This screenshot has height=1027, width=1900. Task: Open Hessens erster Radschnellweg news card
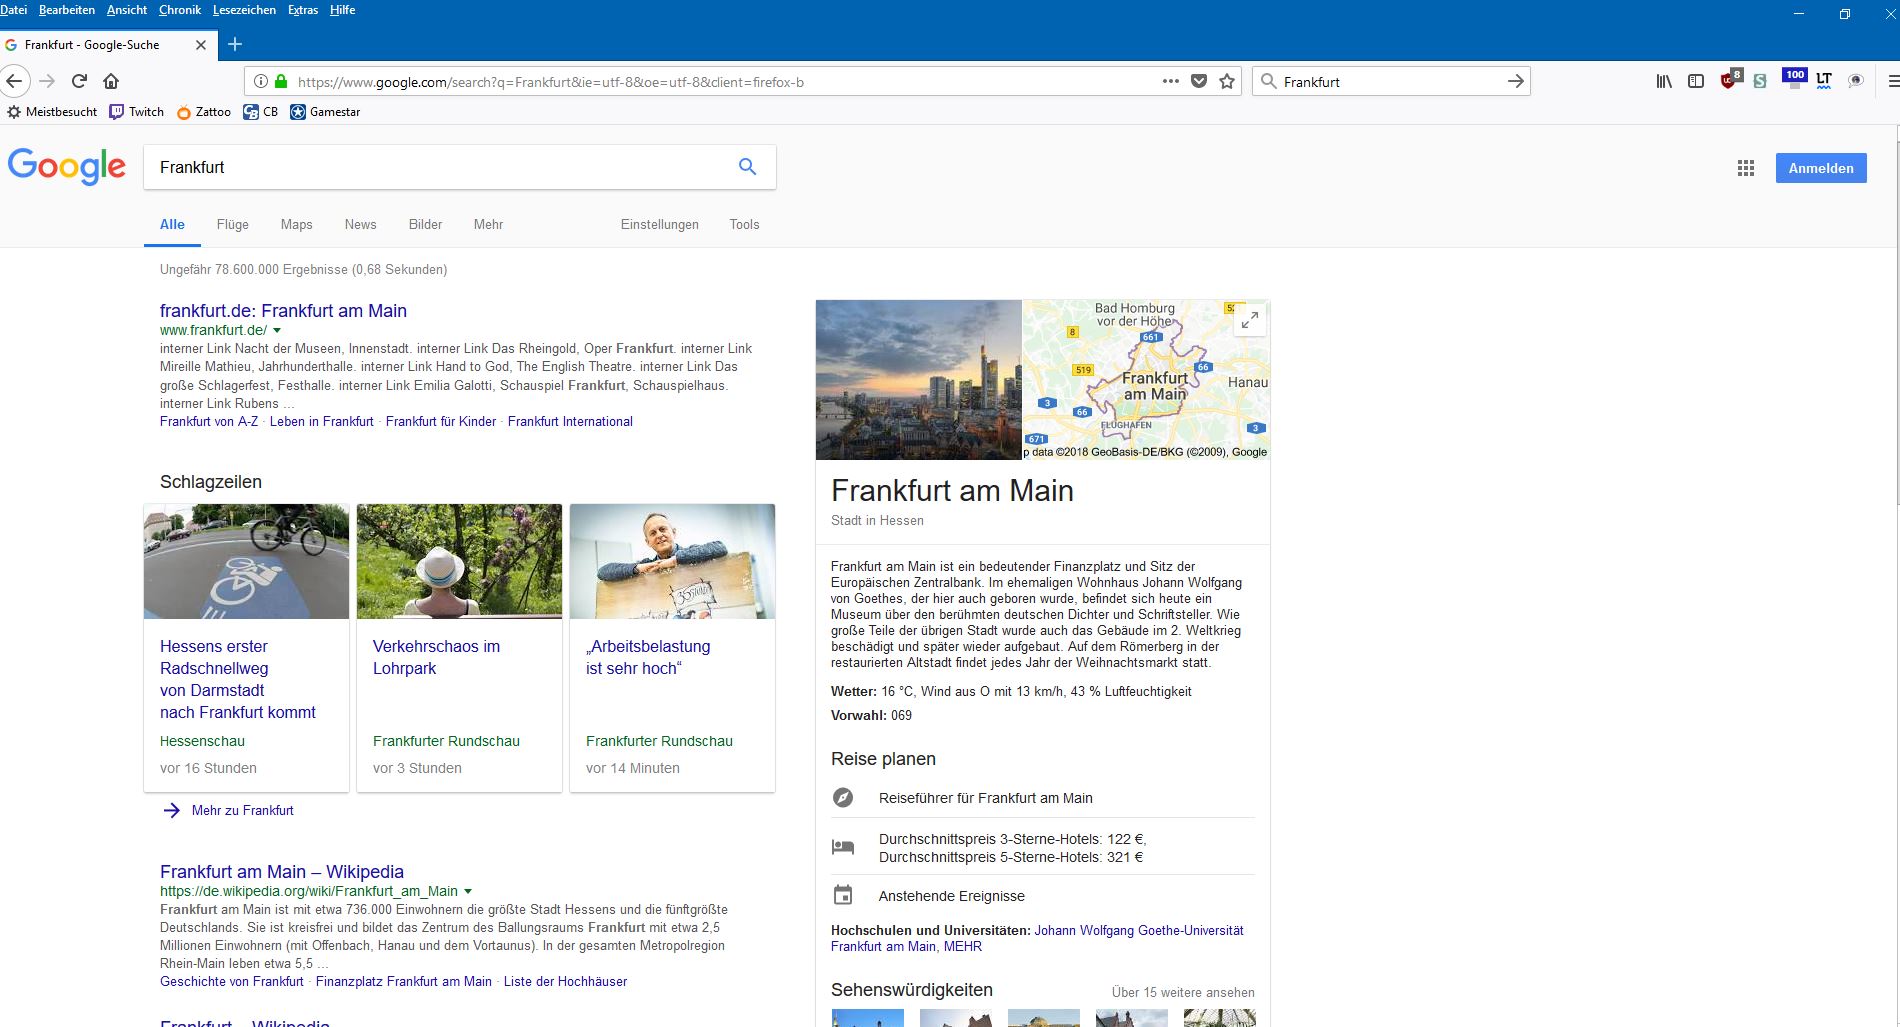coord(246,648)
